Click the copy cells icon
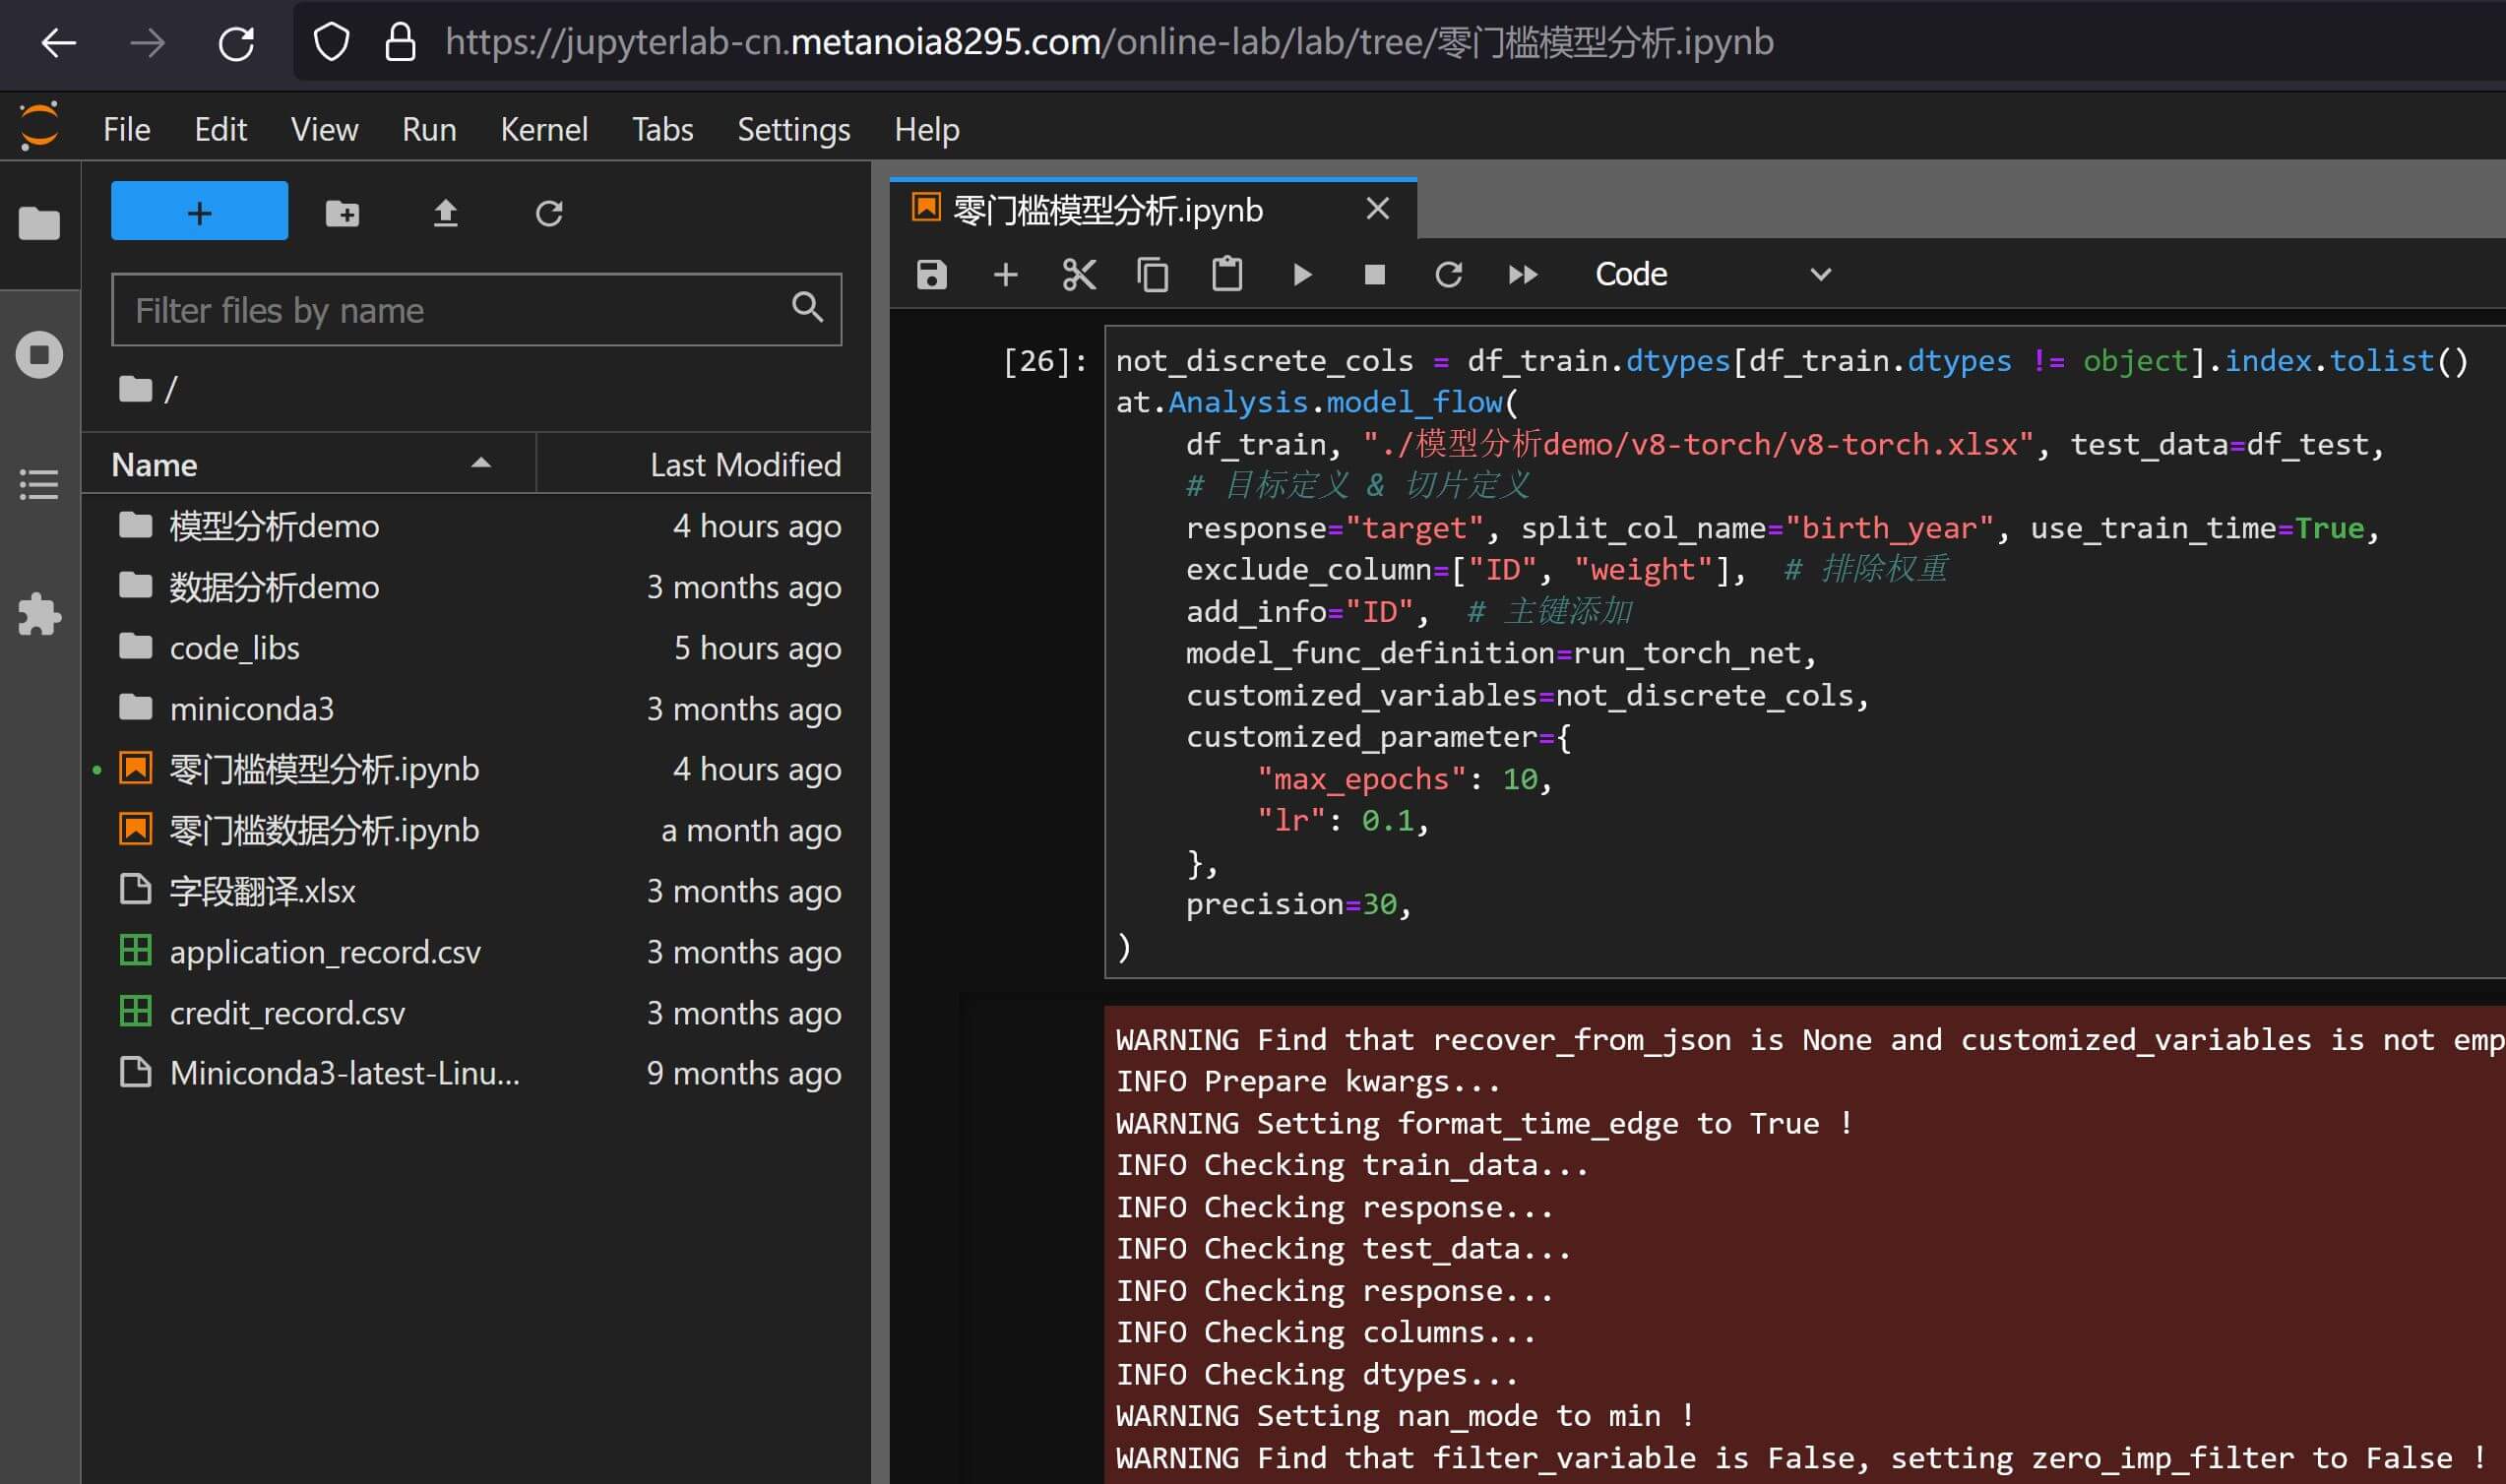This screenshot has width=2506, height=1484. pos(1152,274)
